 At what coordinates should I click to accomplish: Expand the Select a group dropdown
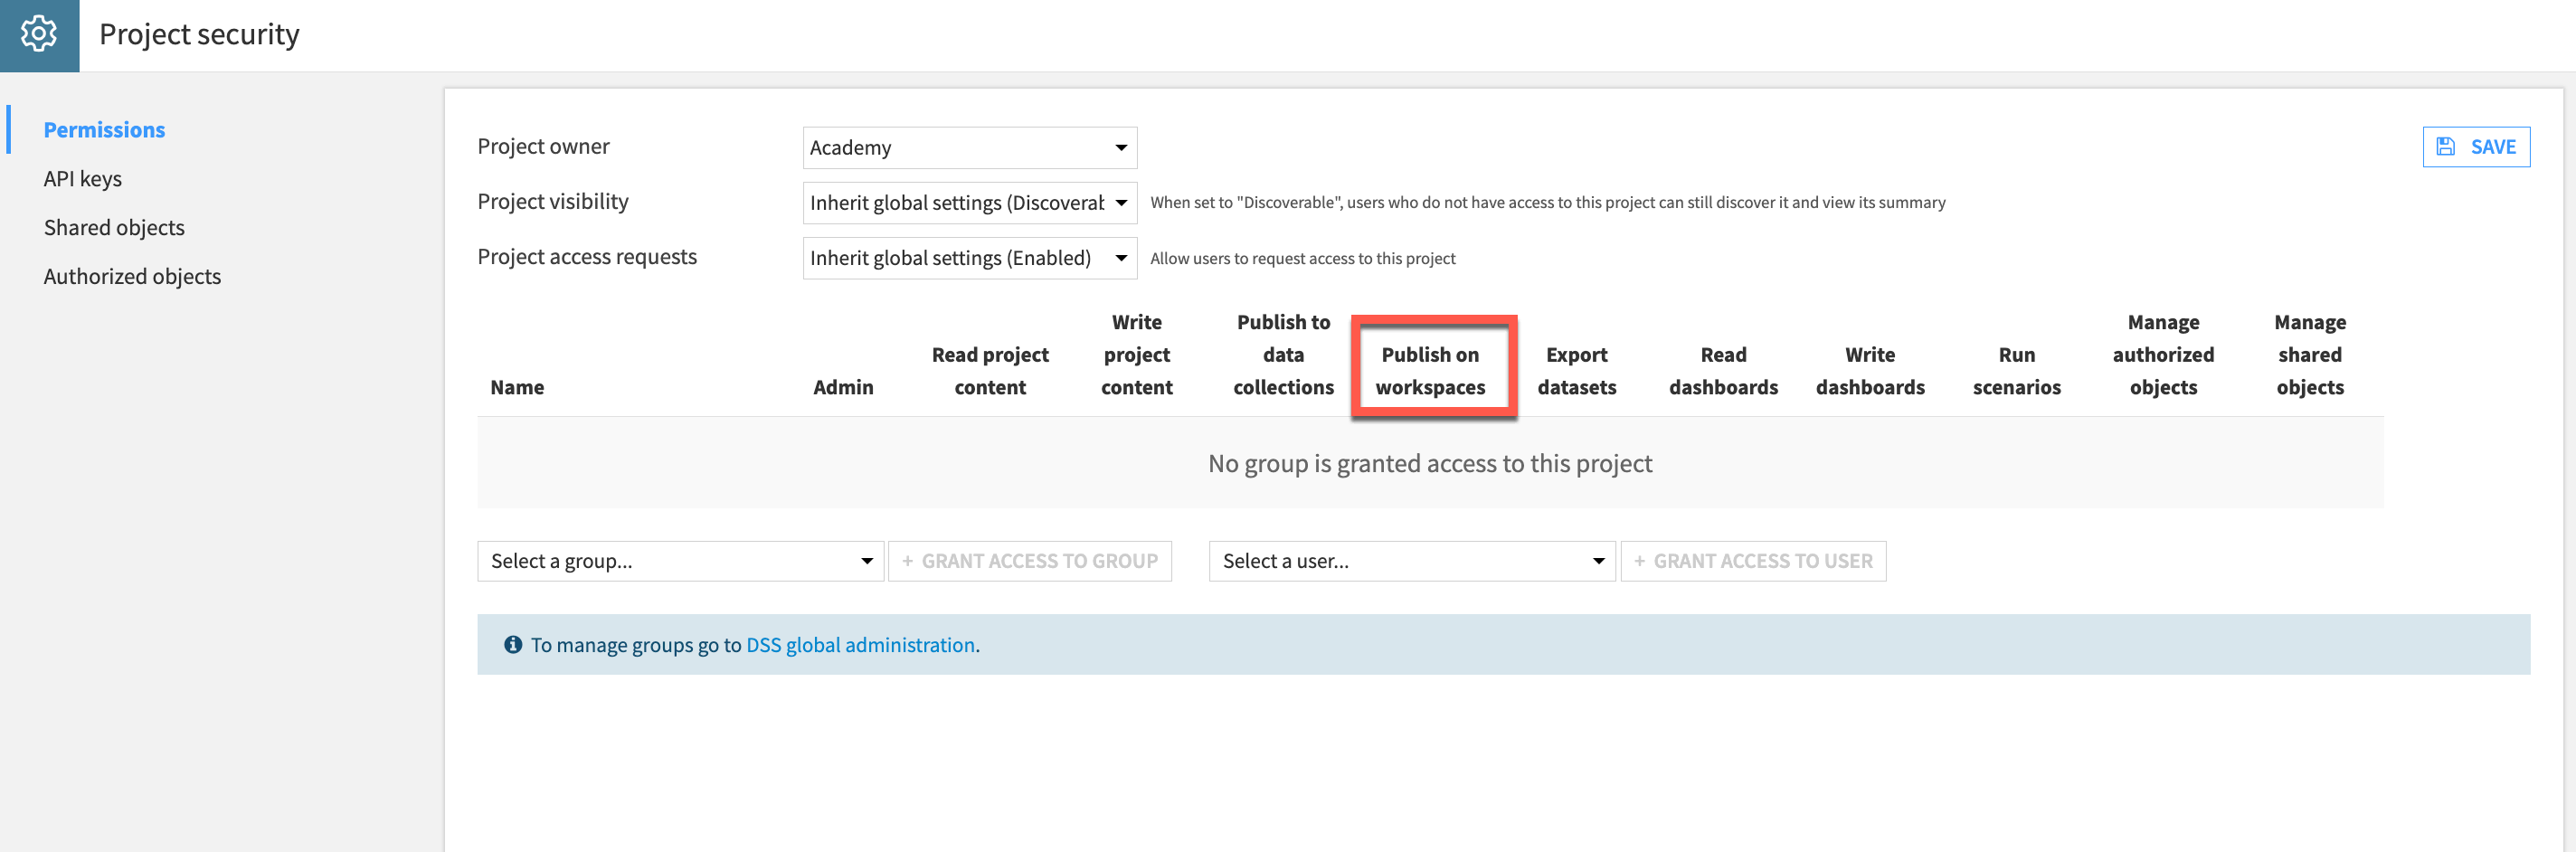(680, 561)
